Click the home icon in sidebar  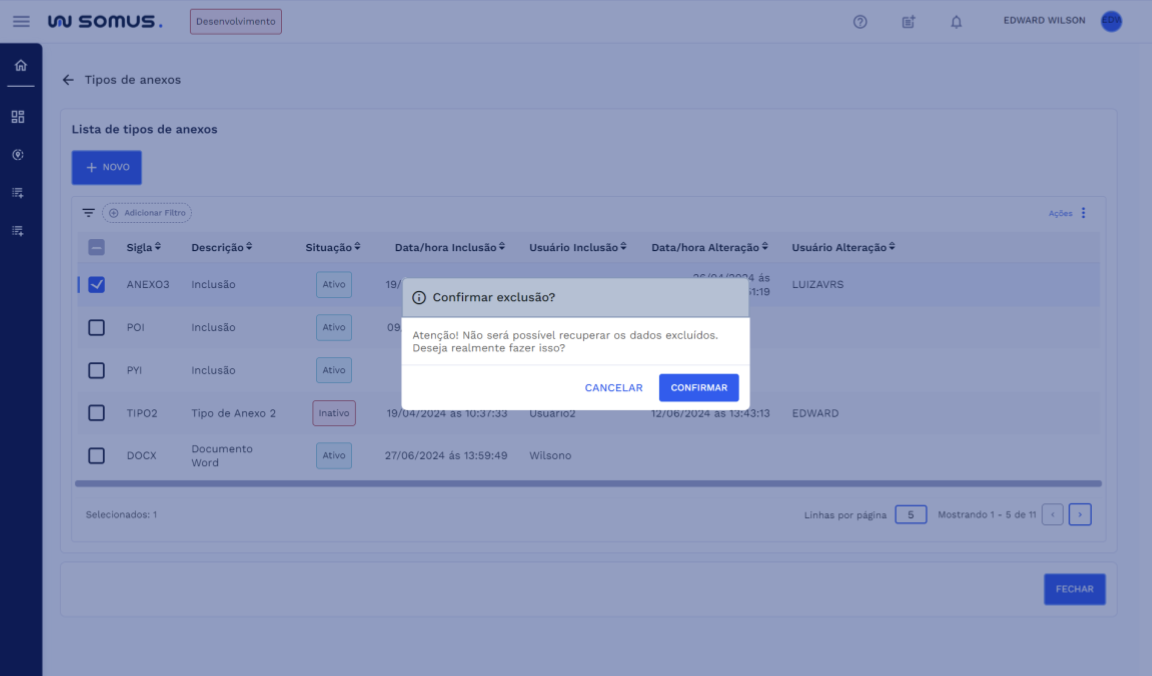tap(21, 66)
